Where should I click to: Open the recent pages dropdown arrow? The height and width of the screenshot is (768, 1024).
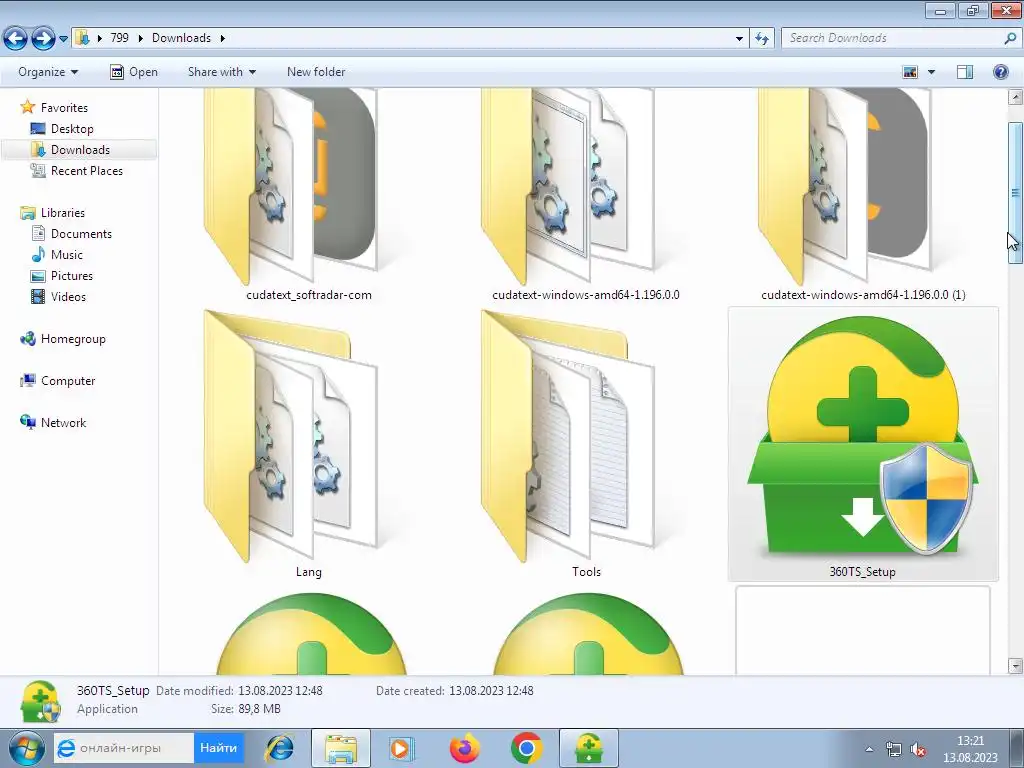[x=63, y=39]
